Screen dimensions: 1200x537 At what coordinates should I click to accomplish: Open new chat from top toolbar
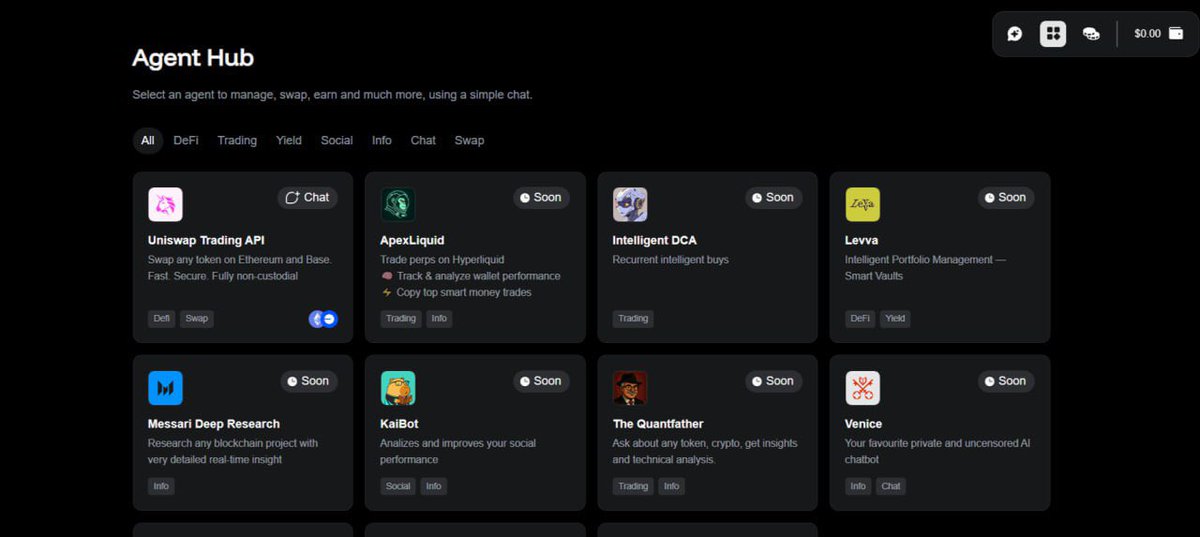click(x=1015, y=34)
